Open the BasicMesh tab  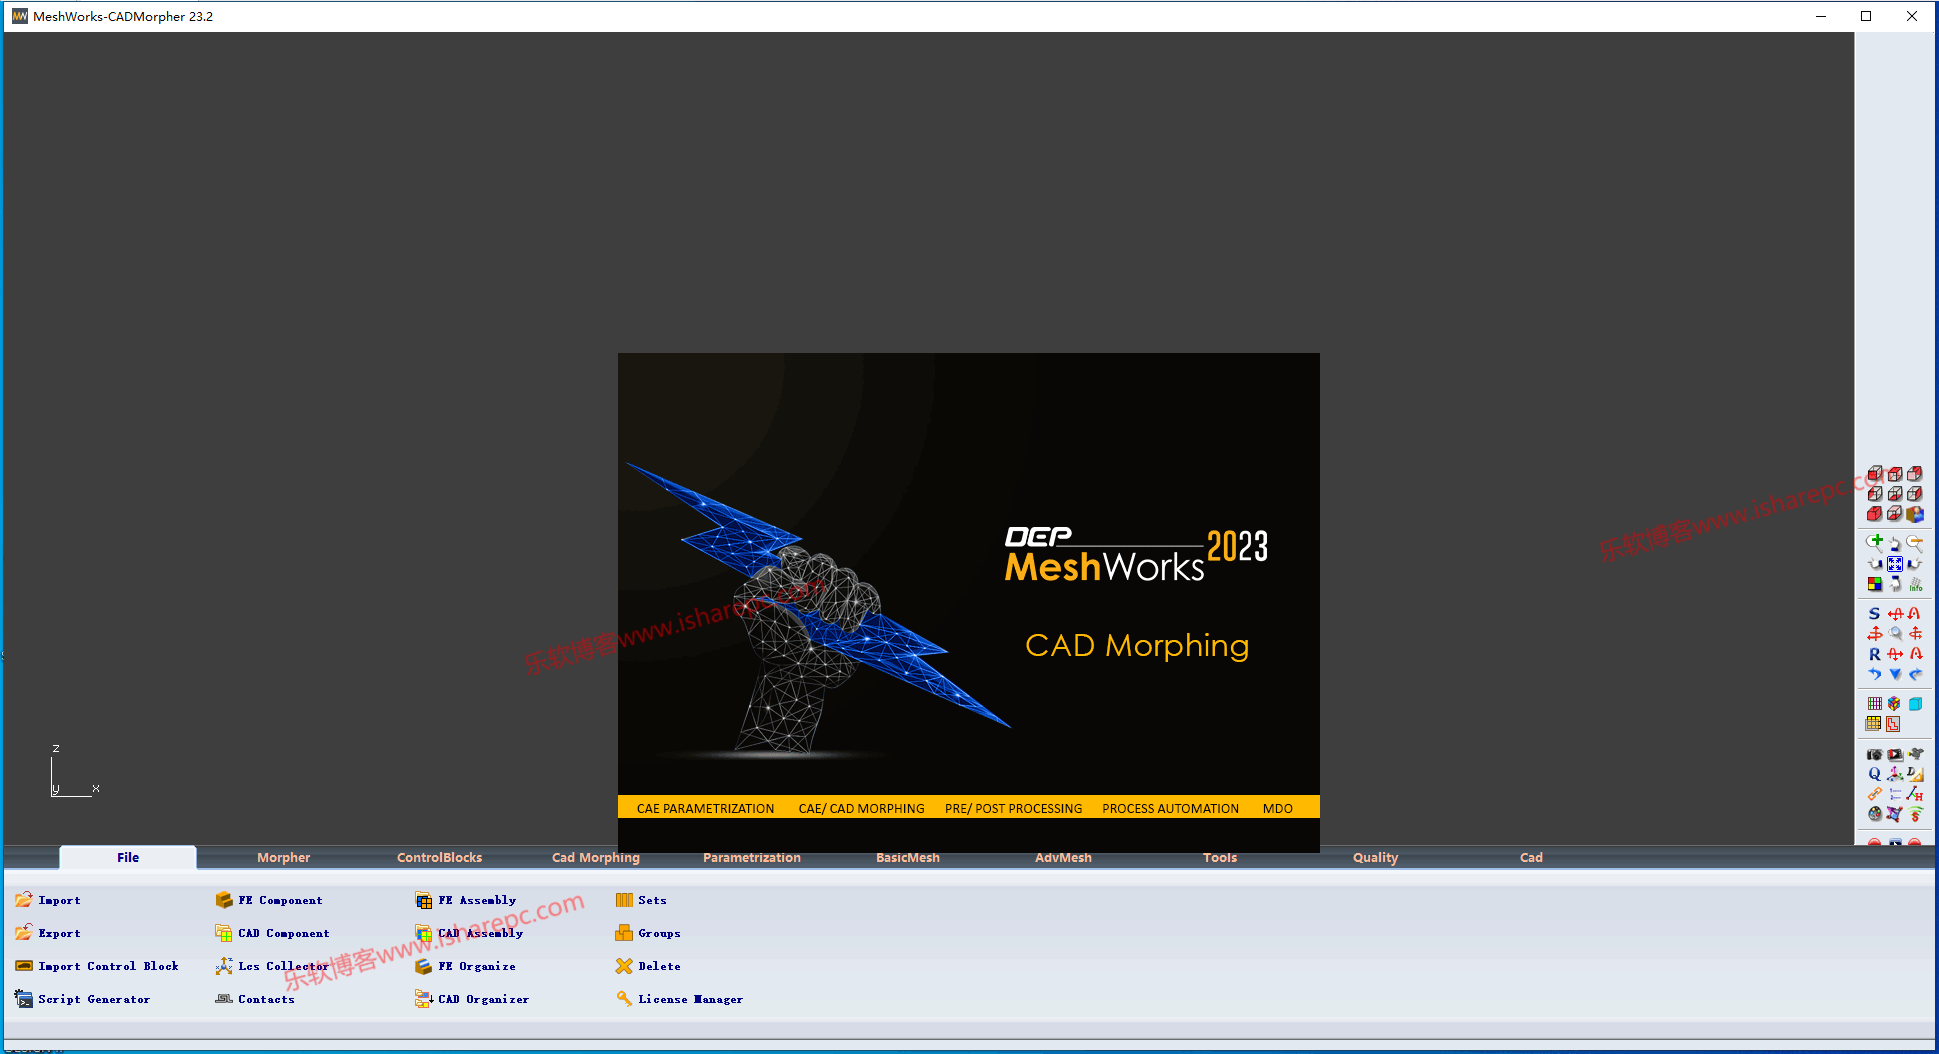907,857
